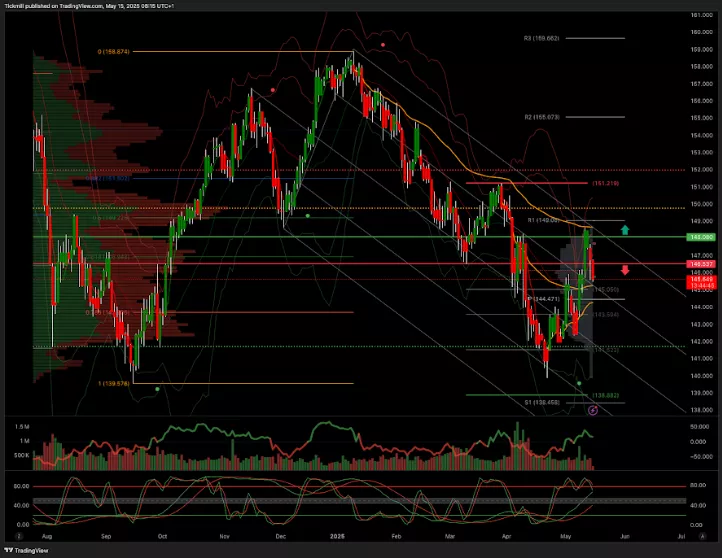Viewport: 722px width, 558px height.
Task: Click the red 146.537 price label
Action: click(x=699, y=264)
